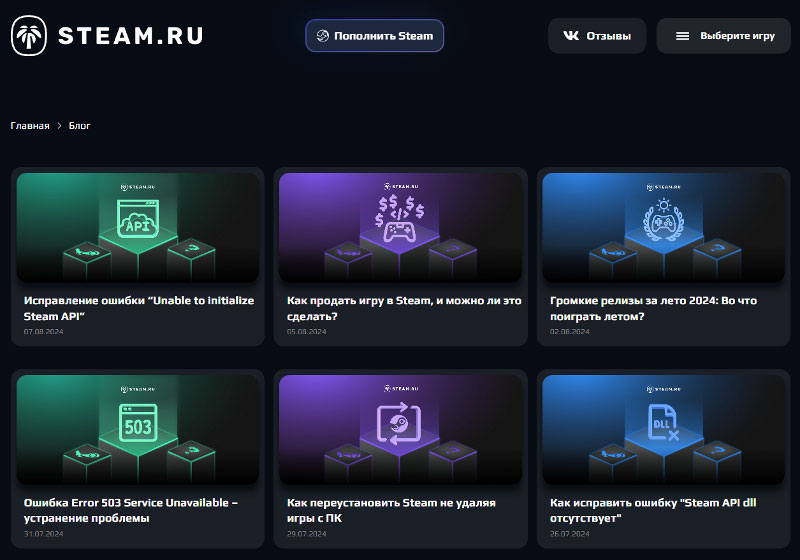Go to Главная breadcrumb
Viewport: 800px width, 560px height.
tap(30, 125)
